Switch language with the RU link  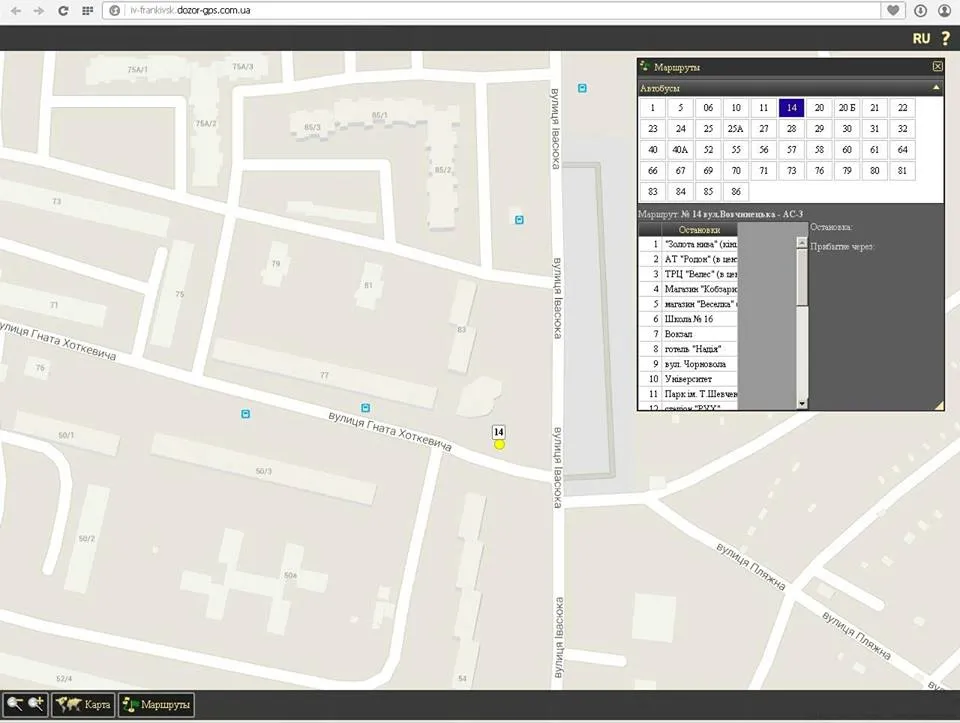tap(921, 39)
